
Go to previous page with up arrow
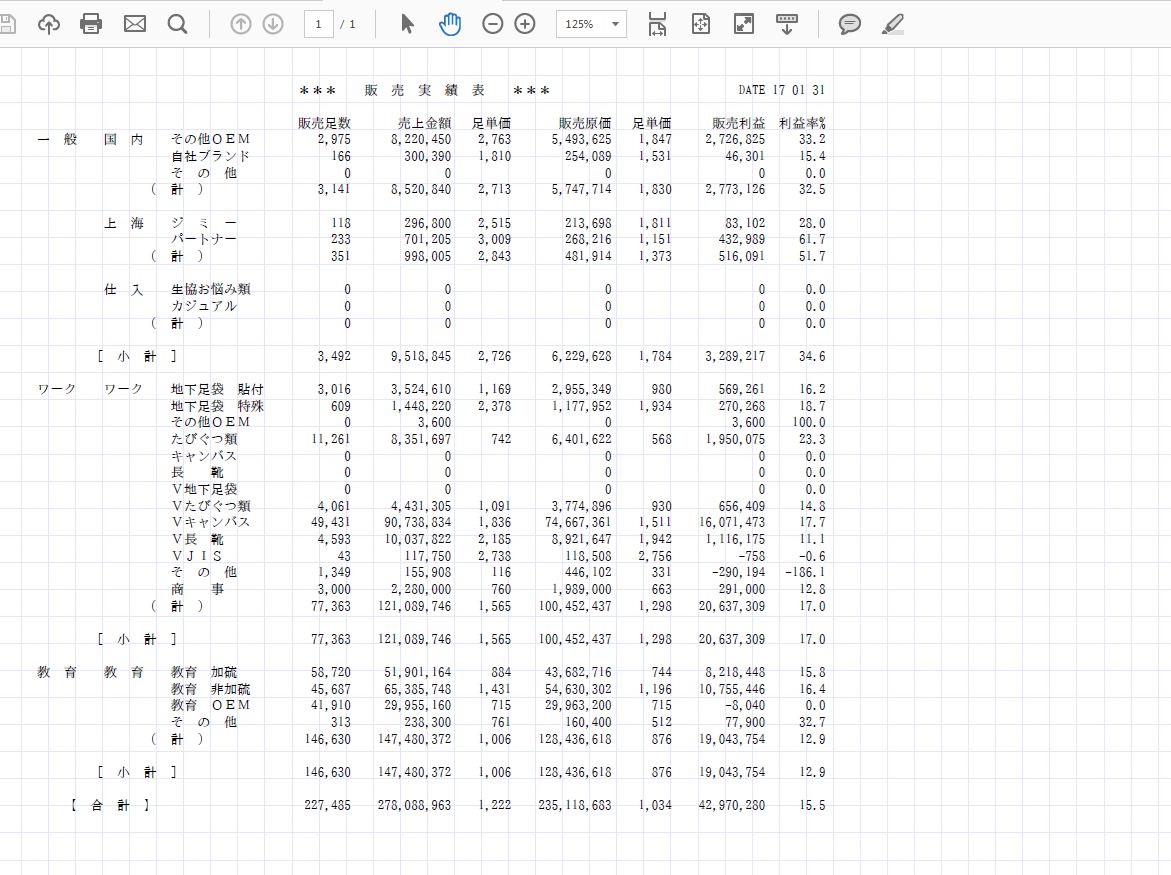(x=241, y=24)
